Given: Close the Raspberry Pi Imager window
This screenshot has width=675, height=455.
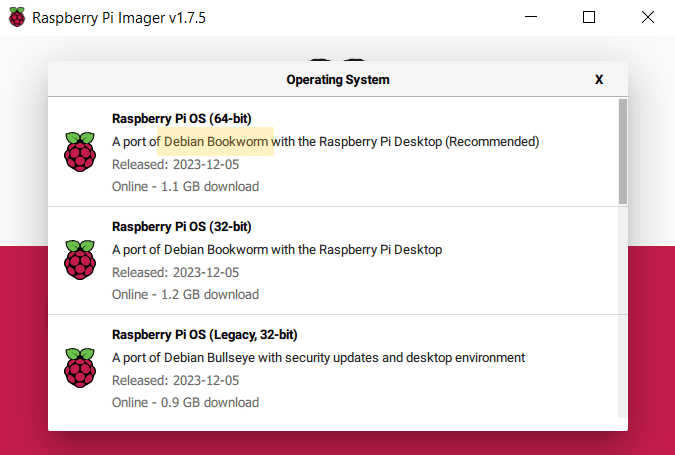Looking at the screenshot, I should 645,18.
